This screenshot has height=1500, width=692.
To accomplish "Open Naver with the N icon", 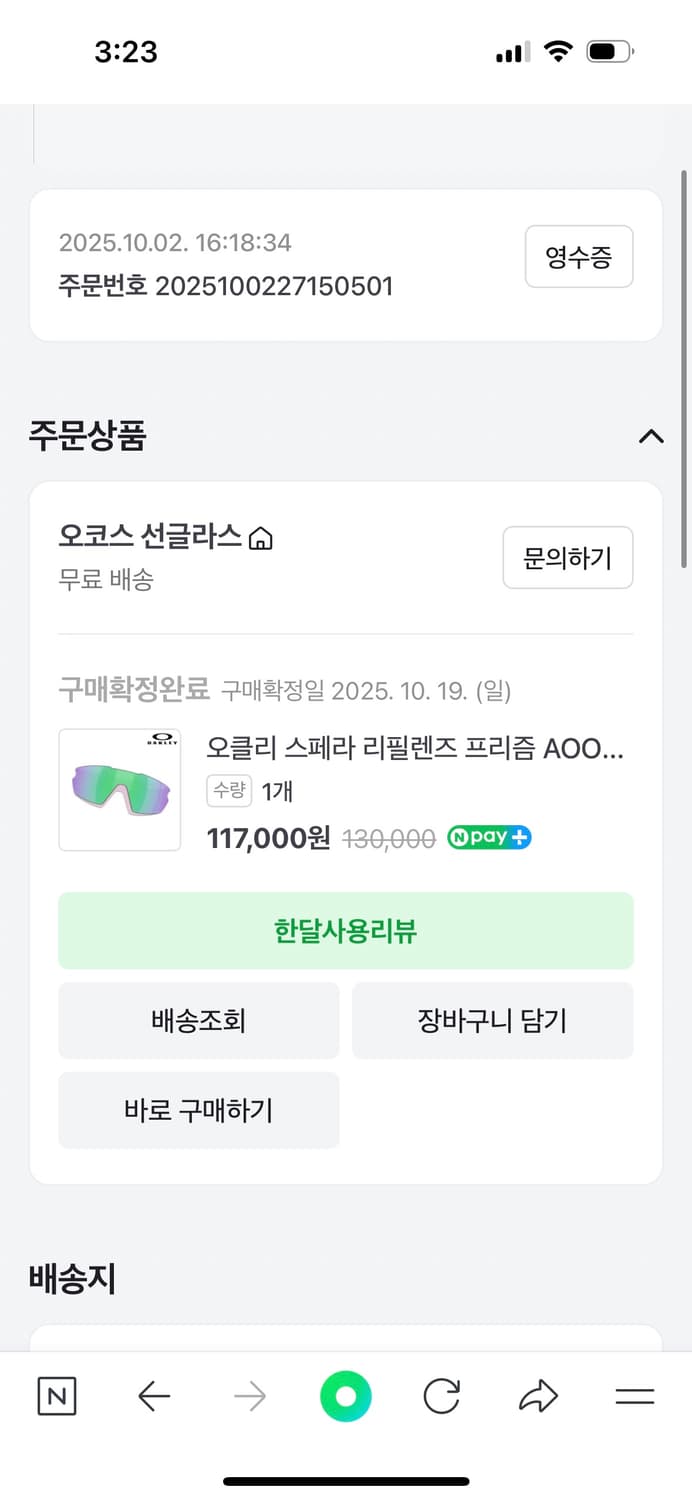I will pos(56,1397).
